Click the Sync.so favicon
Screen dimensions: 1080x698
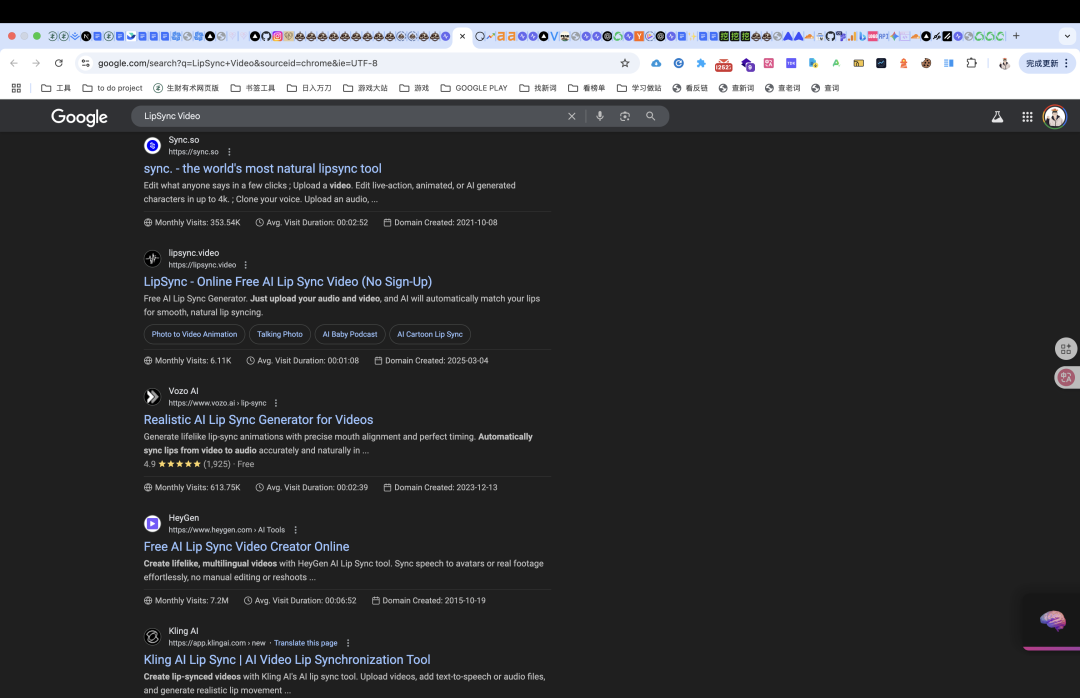[152, 145]
